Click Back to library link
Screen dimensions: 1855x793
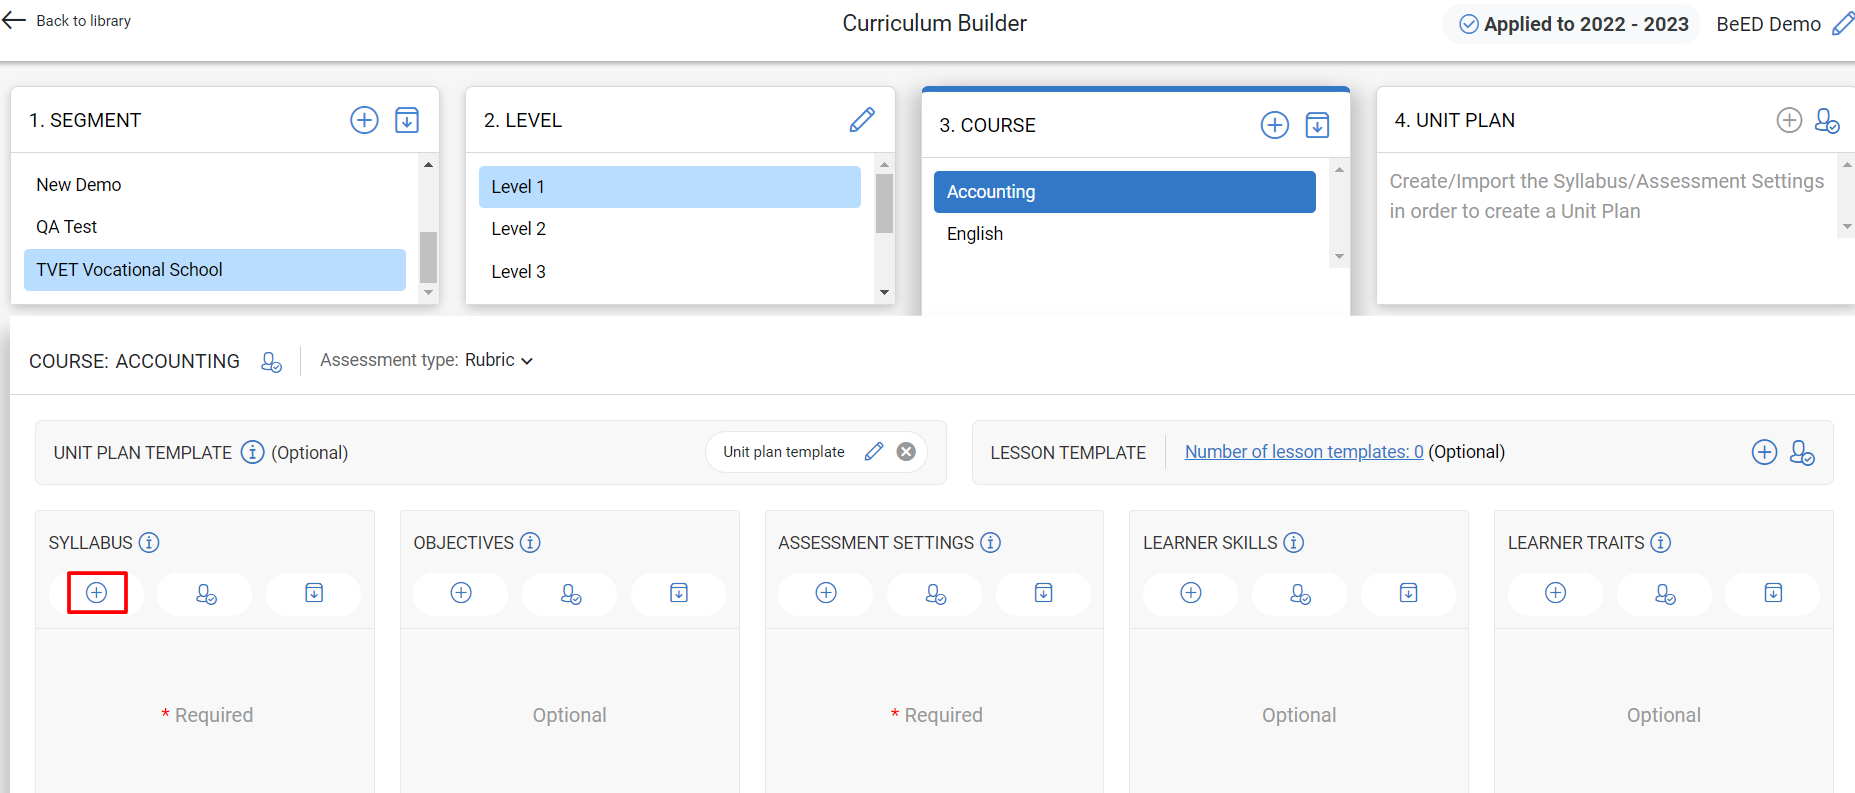click(x=84, y=20)
